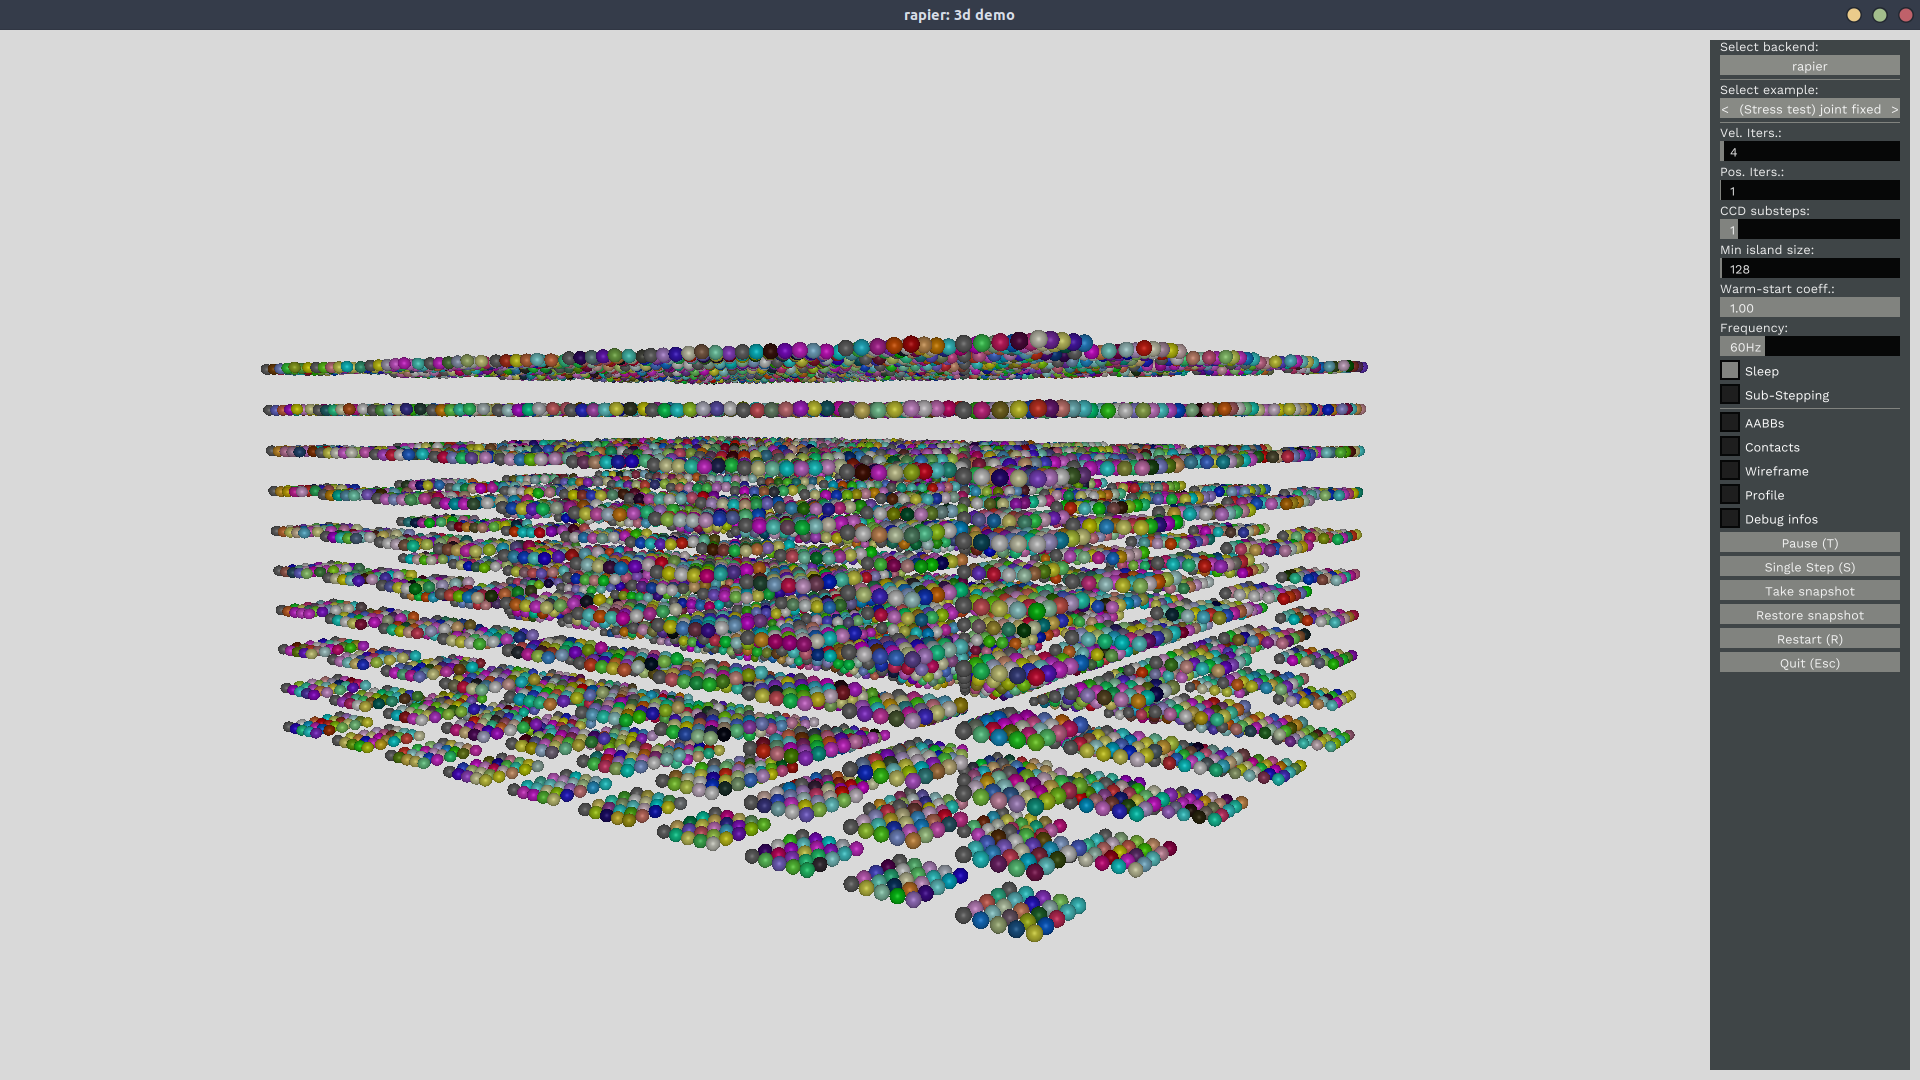Click the Take snapshot button
This screenshot has width=1920, height=1080.
(1809, 591)
